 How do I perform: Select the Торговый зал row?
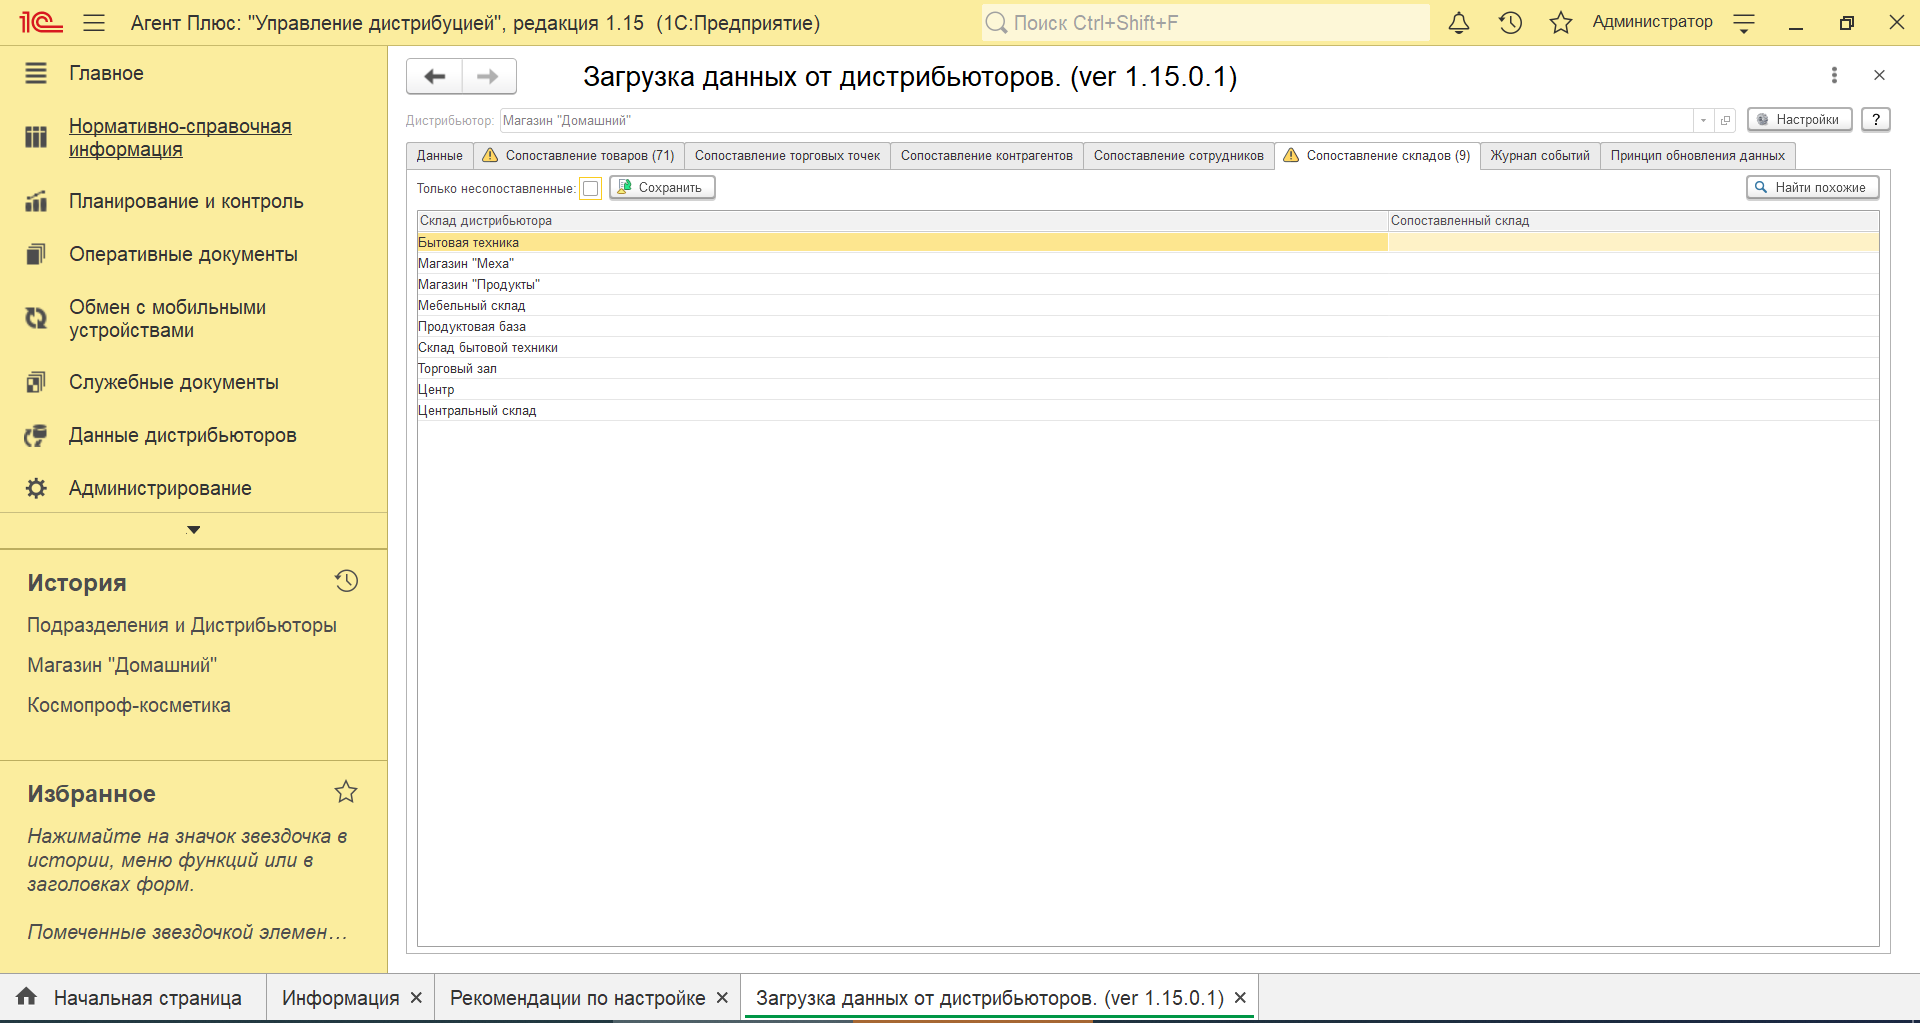tap(1148, 369)
